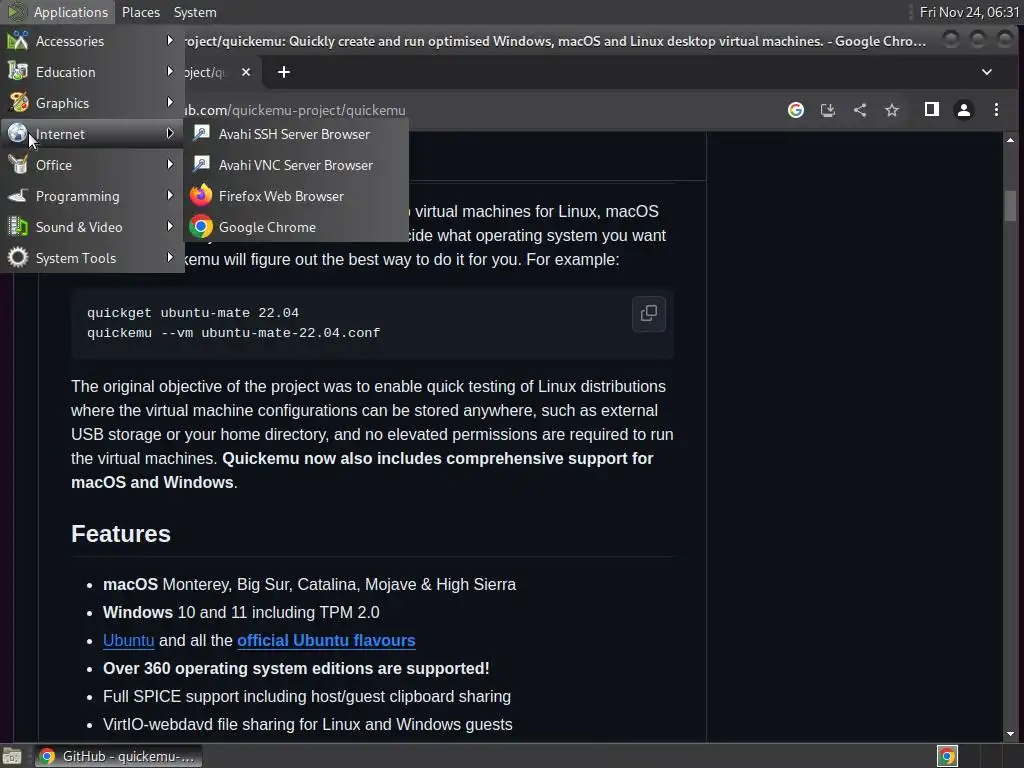Expand the Programming submenu arrow
Screen dimensions: 1024x768
click(x=170, y=195)
